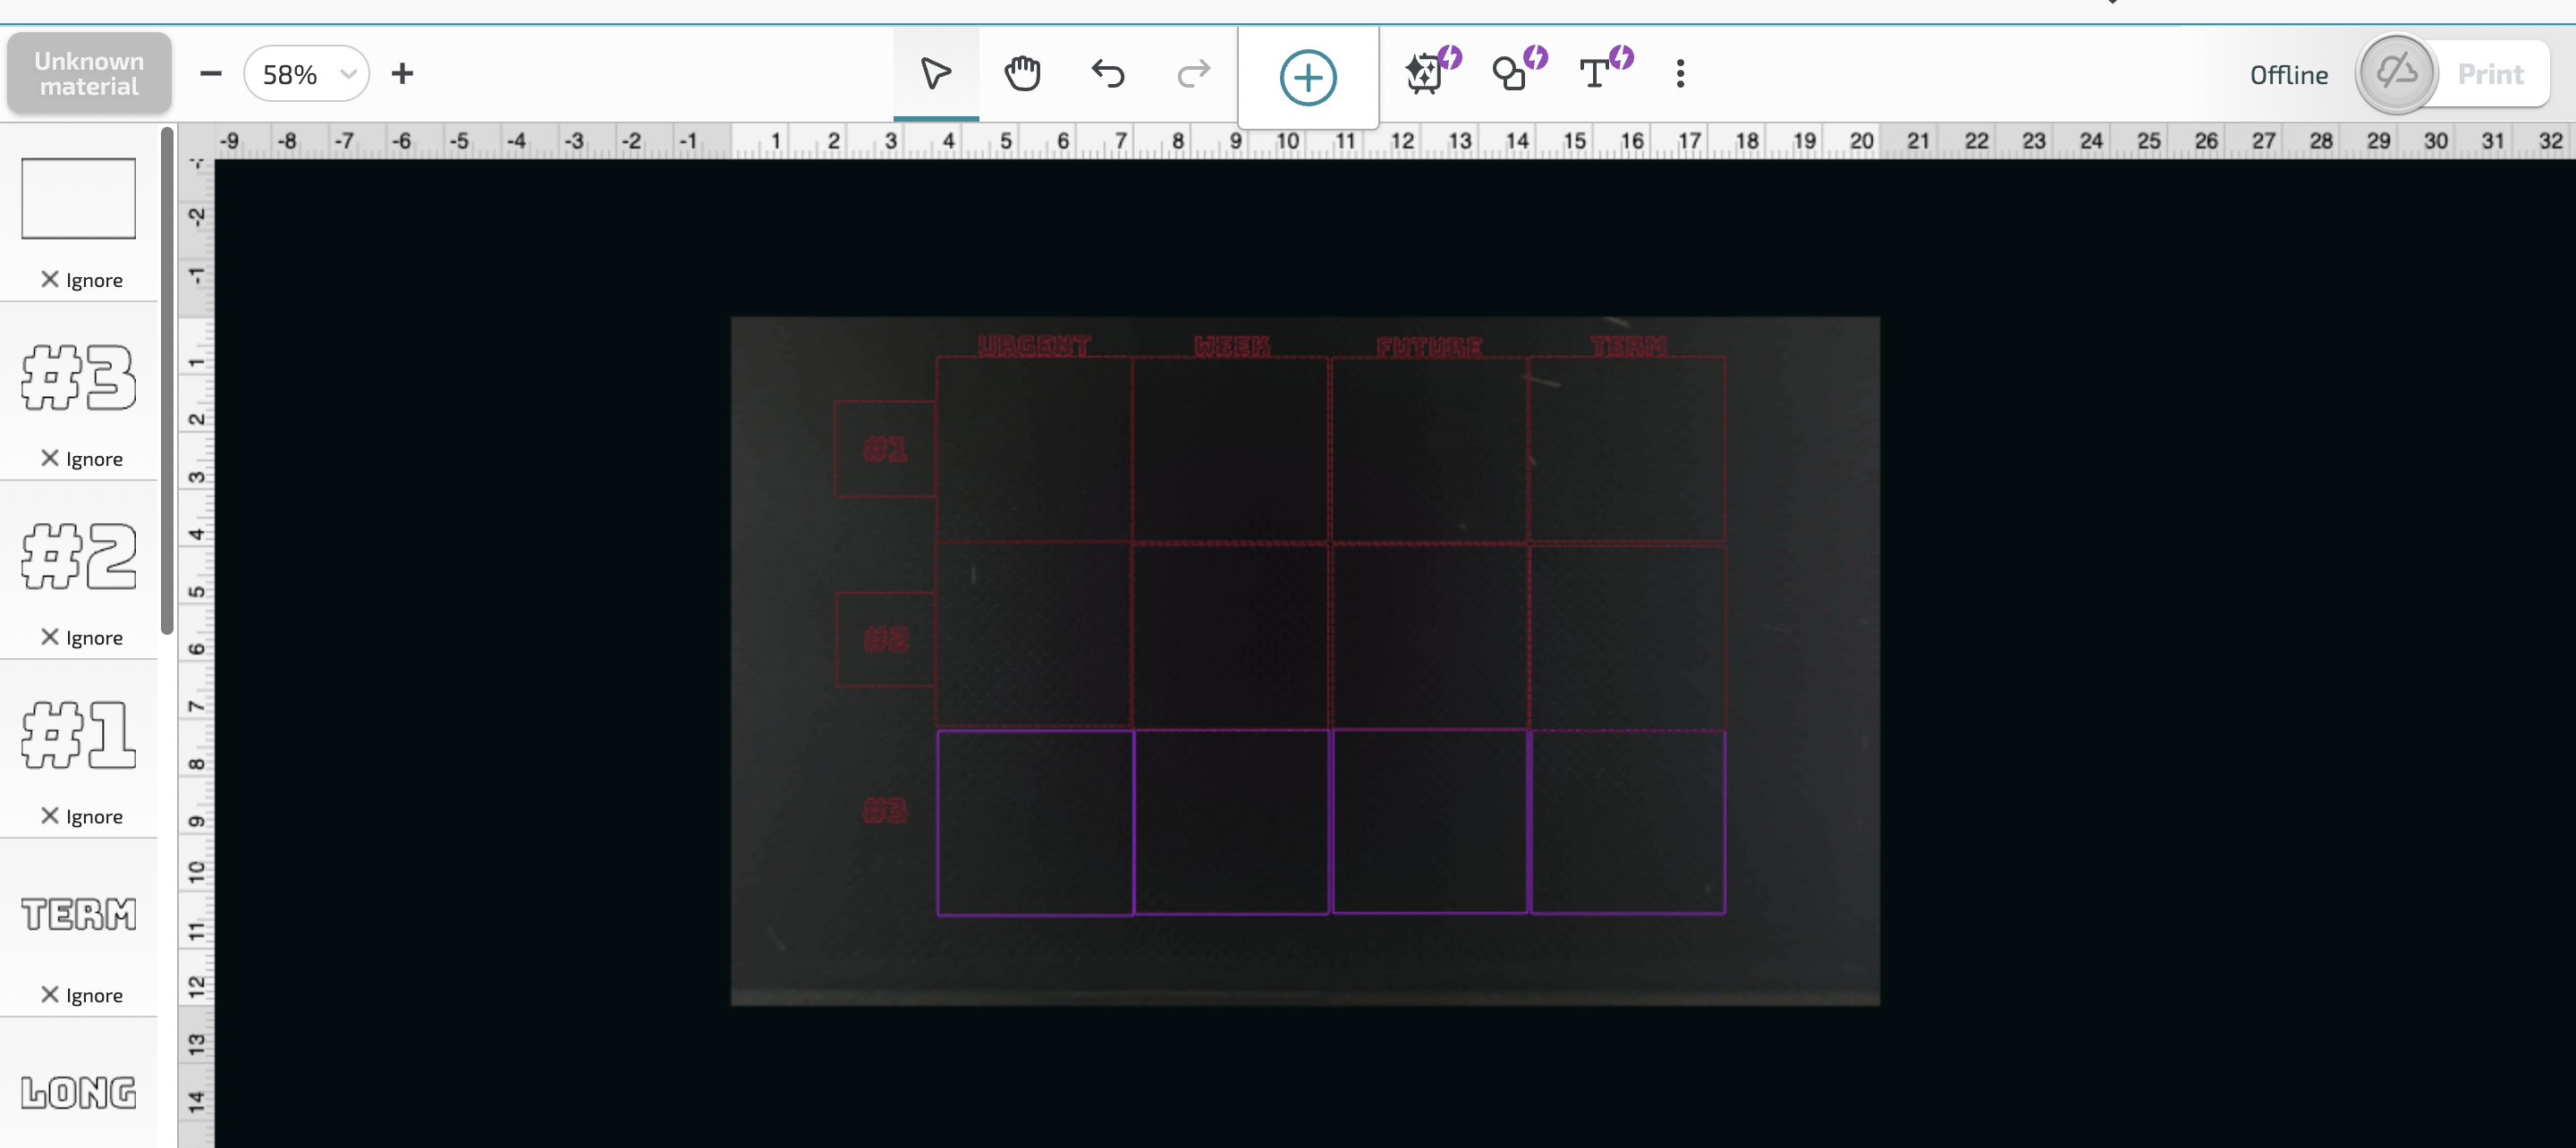Screen dimensions: 2576x1148
Task: Select the Unknown material label
Action: 89,74
